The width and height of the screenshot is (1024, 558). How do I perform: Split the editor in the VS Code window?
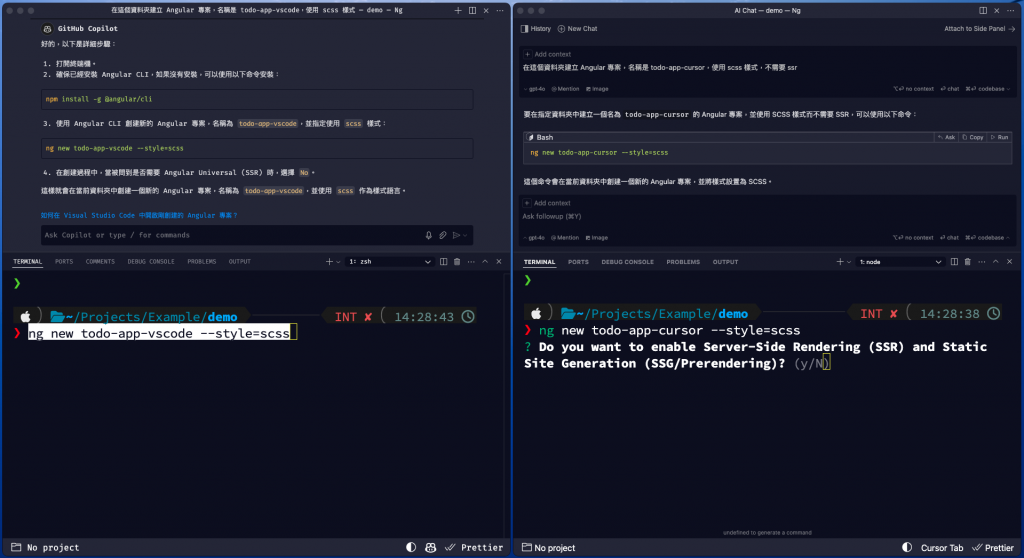coord(472,10)
